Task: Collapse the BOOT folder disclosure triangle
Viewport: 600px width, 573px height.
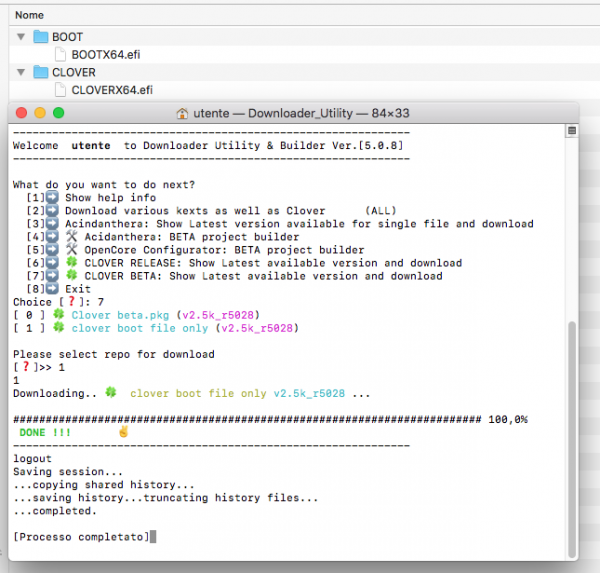Action: (21, 37)
